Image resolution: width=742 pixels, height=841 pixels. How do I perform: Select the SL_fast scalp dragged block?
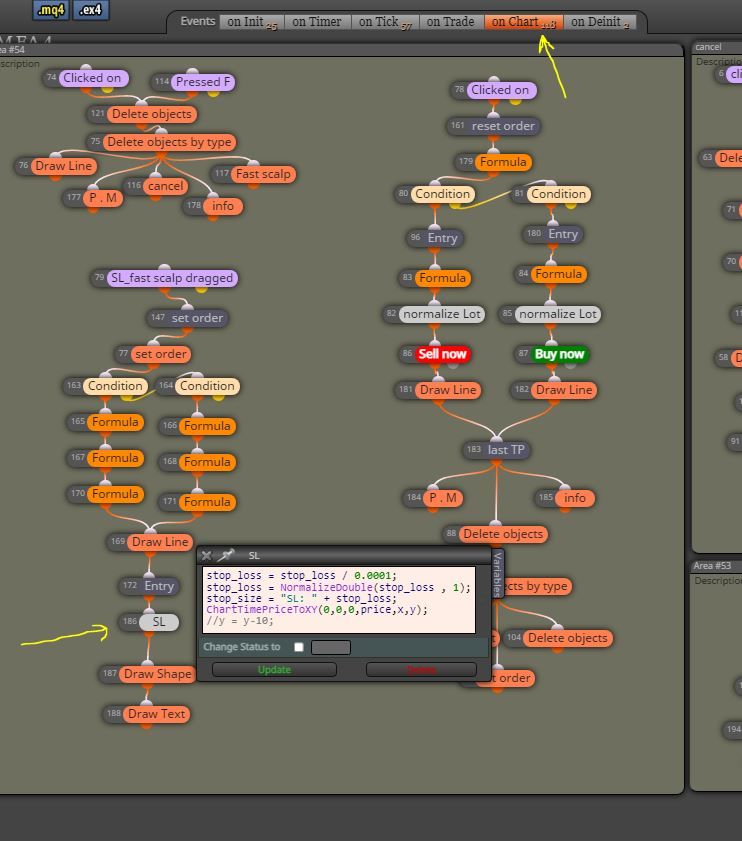coord(172,278)
